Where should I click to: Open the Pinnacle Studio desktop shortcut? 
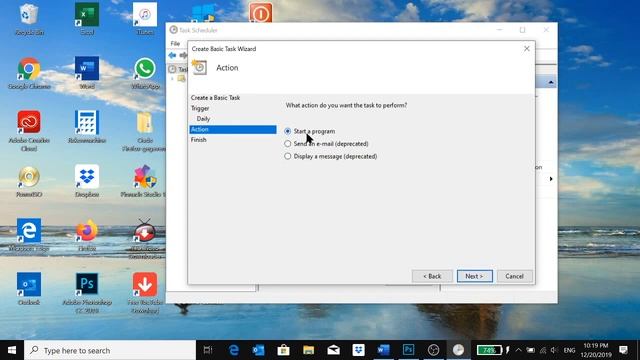coord(143,182)
